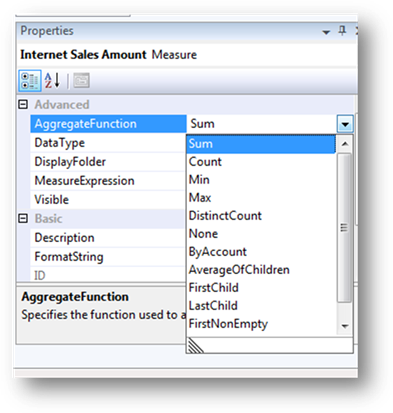
Task: Collapse the Basic category
Action: [x=23, y=219]
